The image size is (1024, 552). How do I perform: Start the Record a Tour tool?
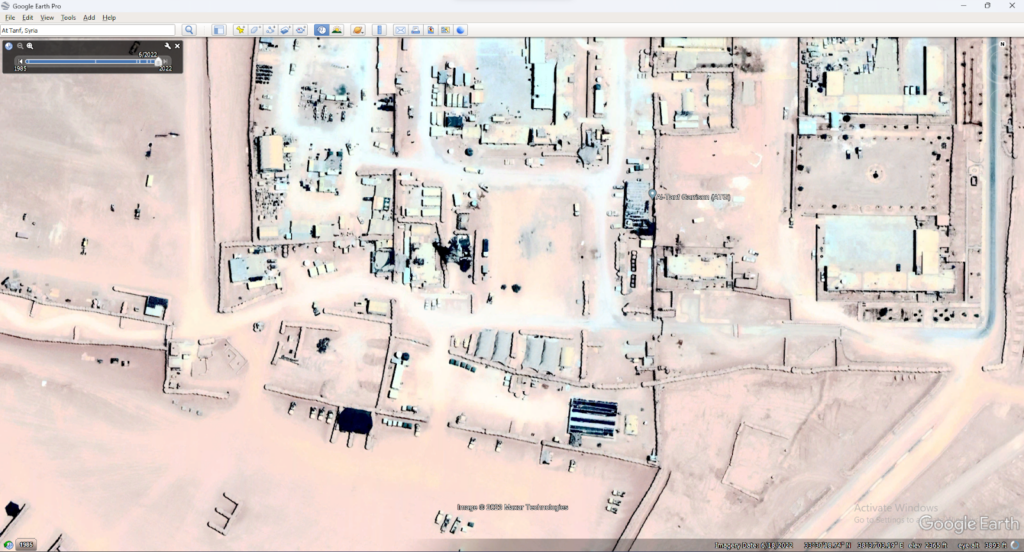click(x=301, y=30)
